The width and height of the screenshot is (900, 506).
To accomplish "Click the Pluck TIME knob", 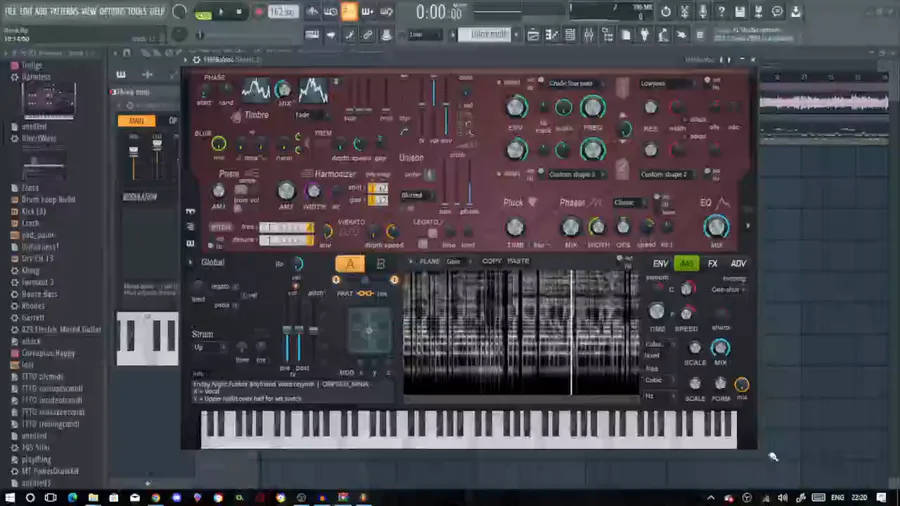I will [x=515, y=227].
